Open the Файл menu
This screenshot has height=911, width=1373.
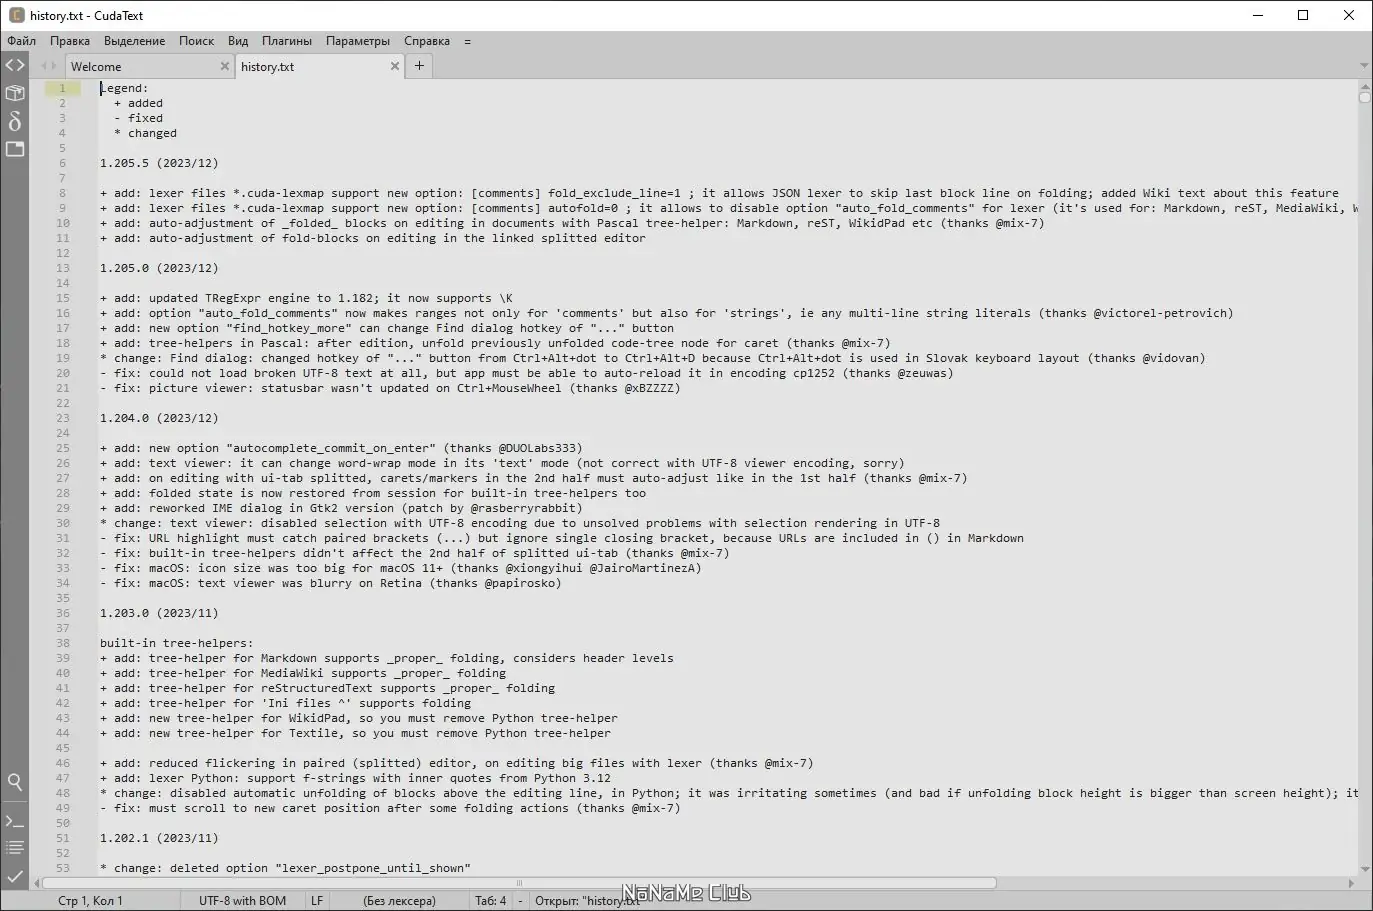coord(21,41)
